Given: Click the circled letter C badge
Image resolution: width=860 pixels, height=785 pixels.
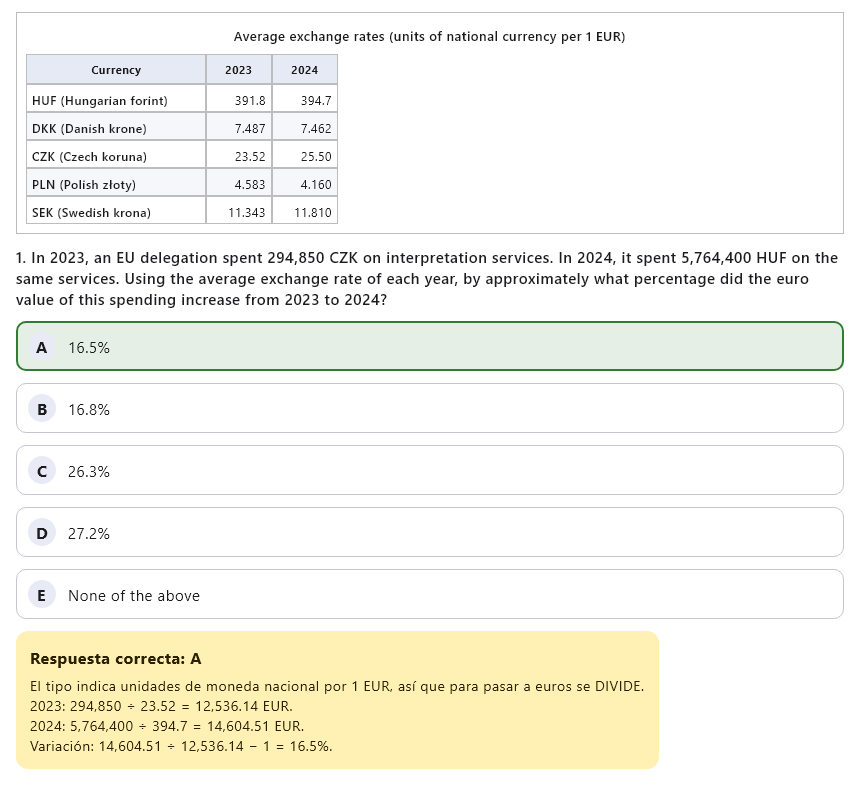Looking at the screenshot, I should pyautogui.click(x=42, y=471).
